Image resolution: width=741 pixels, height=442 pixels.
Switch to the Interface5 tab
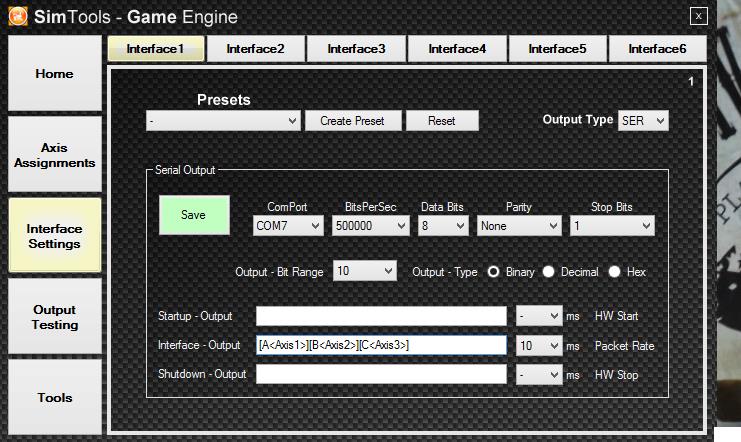[558, 49]
